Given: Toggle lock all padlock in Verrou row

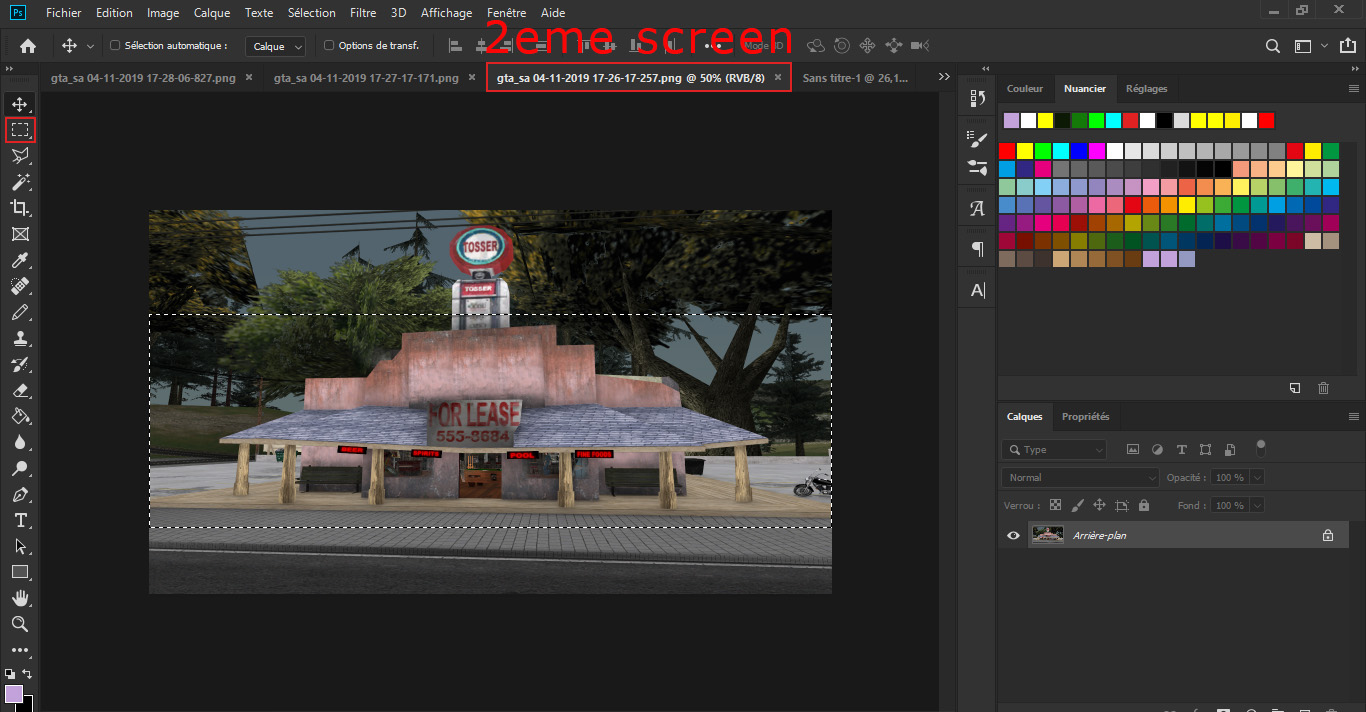Looking at the screenshot, I should (1144, 506).
